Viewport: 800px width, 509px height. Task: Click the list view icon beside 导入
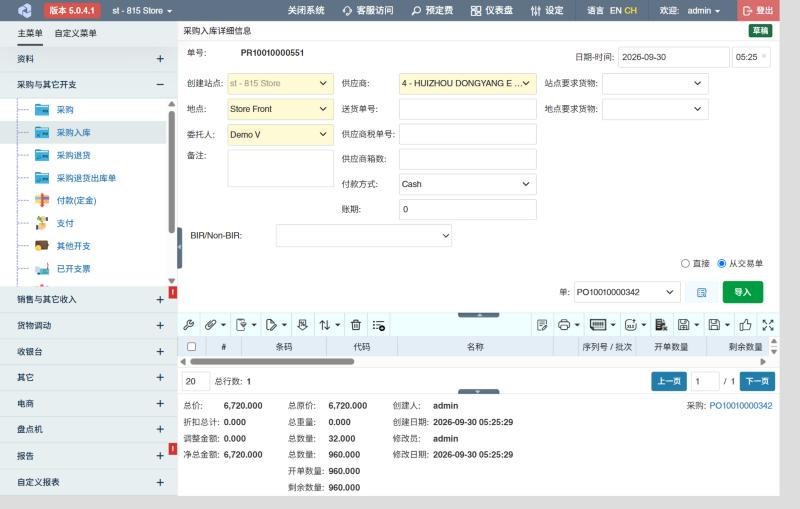coord(702,292)
